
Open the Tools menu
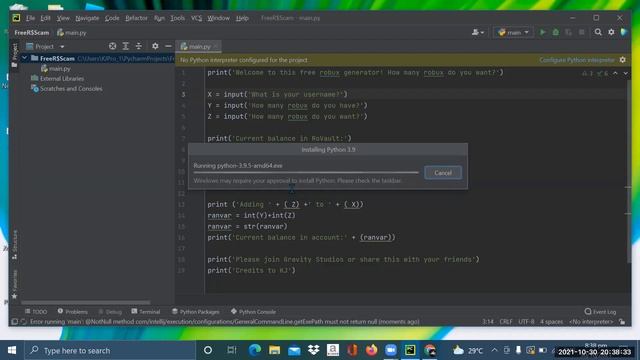[178, 18]
